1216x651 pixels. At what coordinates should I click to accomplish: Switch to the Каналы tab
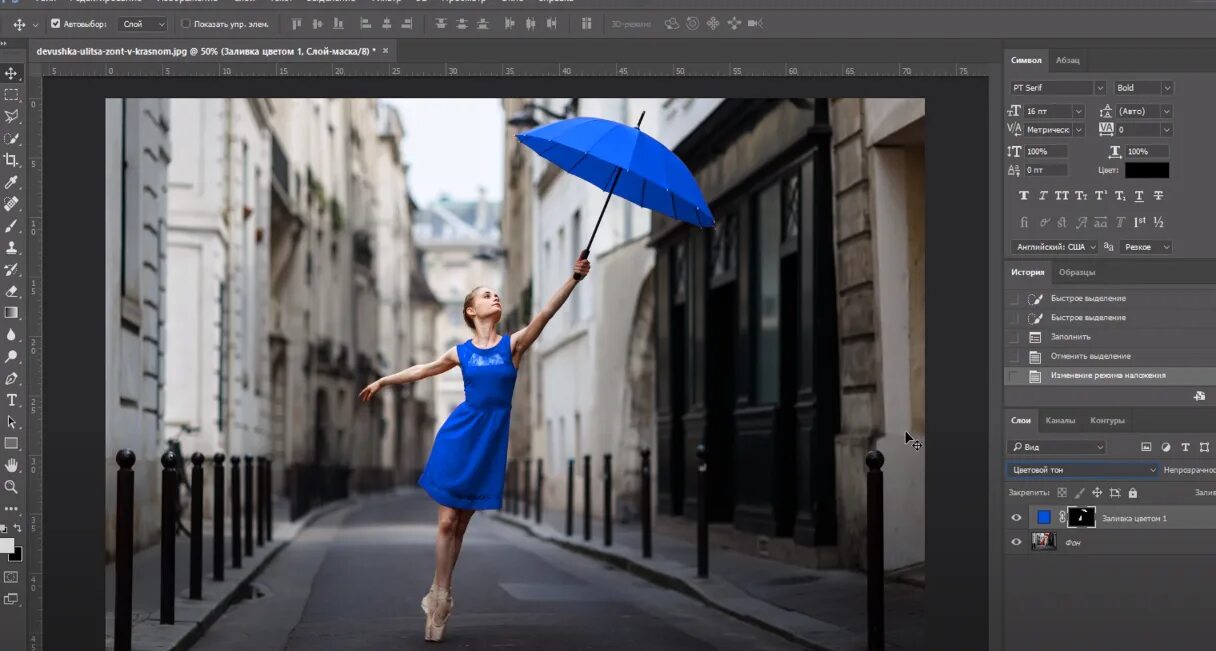tap(1060, 421)
